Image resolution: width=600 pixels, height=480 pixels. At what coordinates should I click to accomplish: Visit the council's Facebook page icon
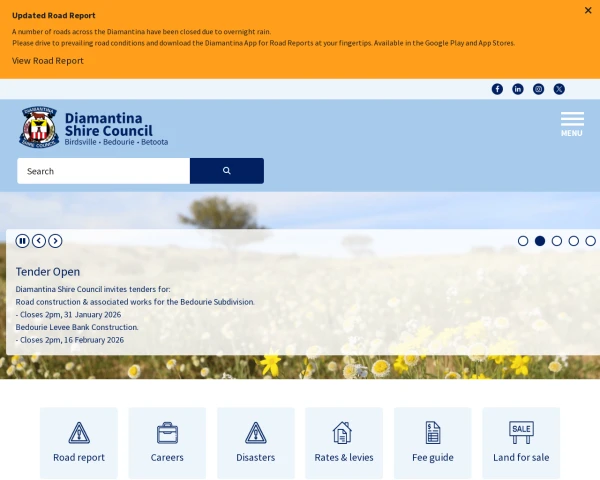pos(497,89)
